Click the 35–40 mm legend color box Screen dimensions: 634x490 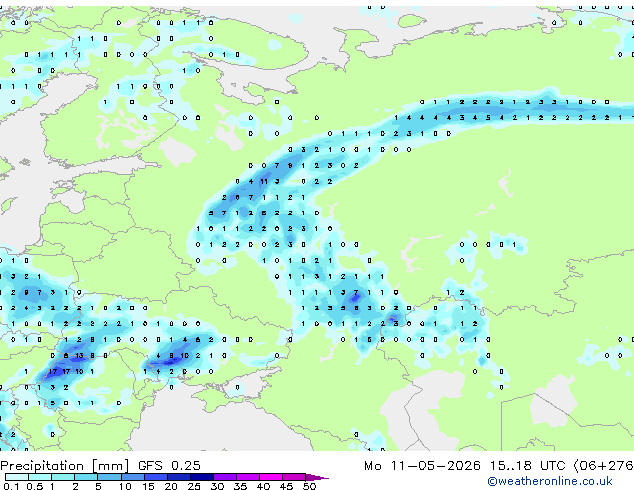247,477
